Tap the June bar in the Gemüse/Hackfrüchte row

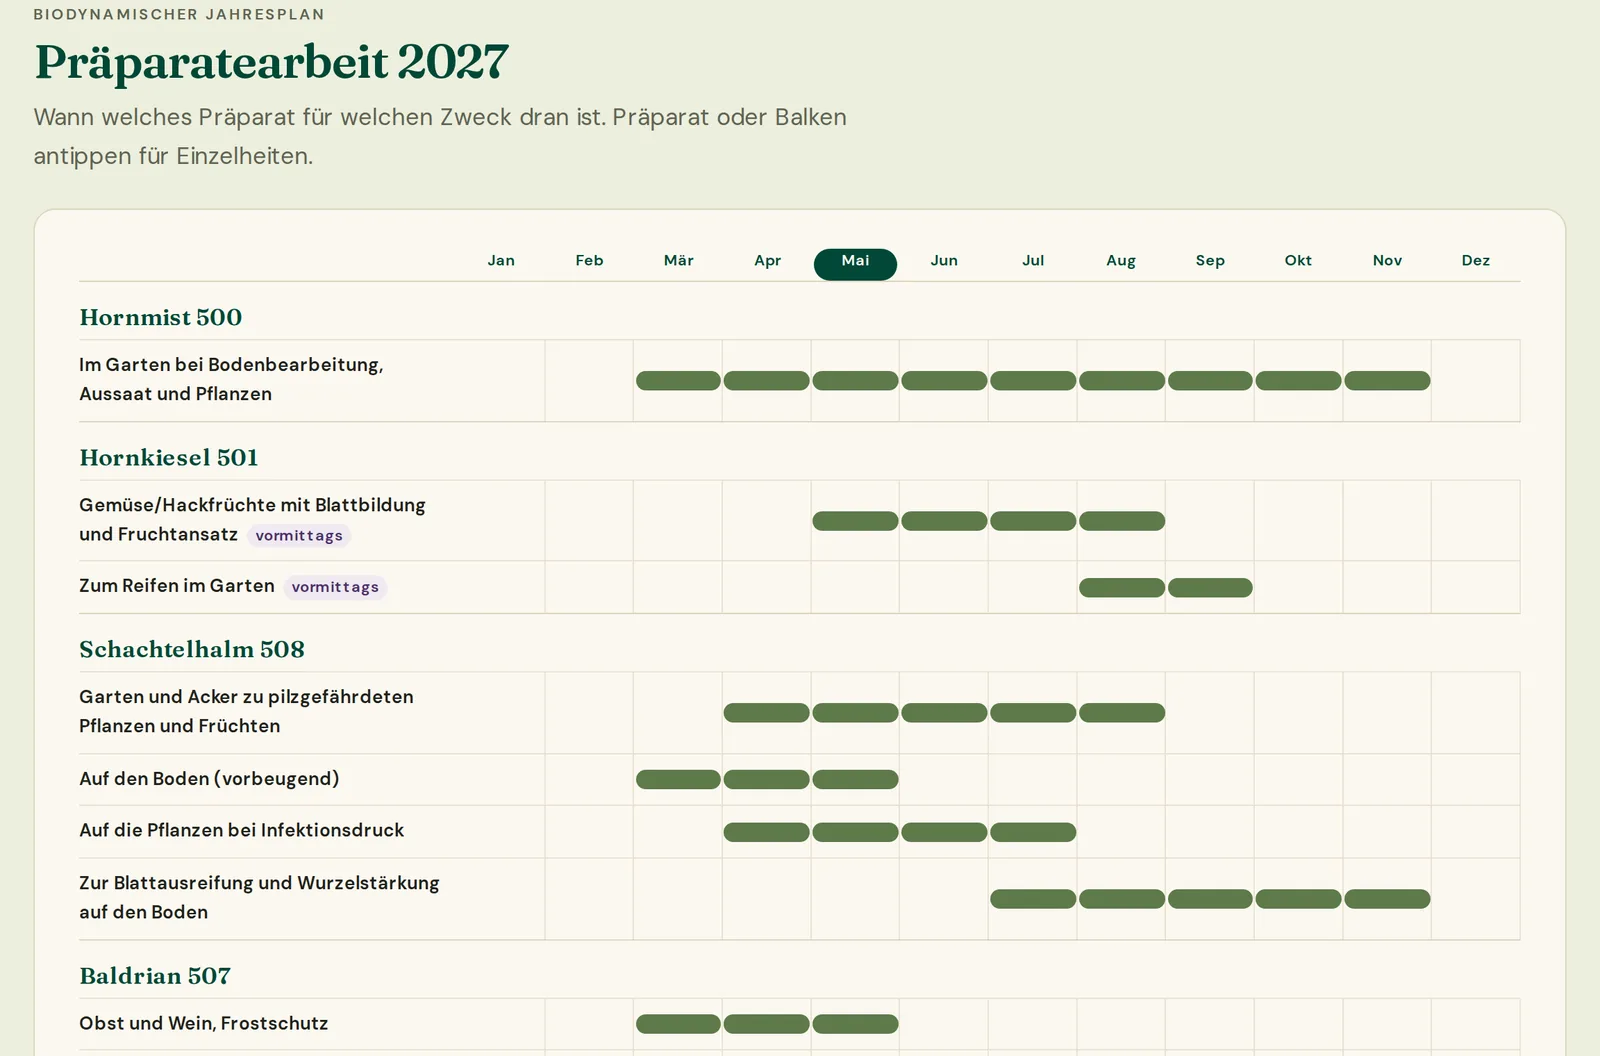944,521
